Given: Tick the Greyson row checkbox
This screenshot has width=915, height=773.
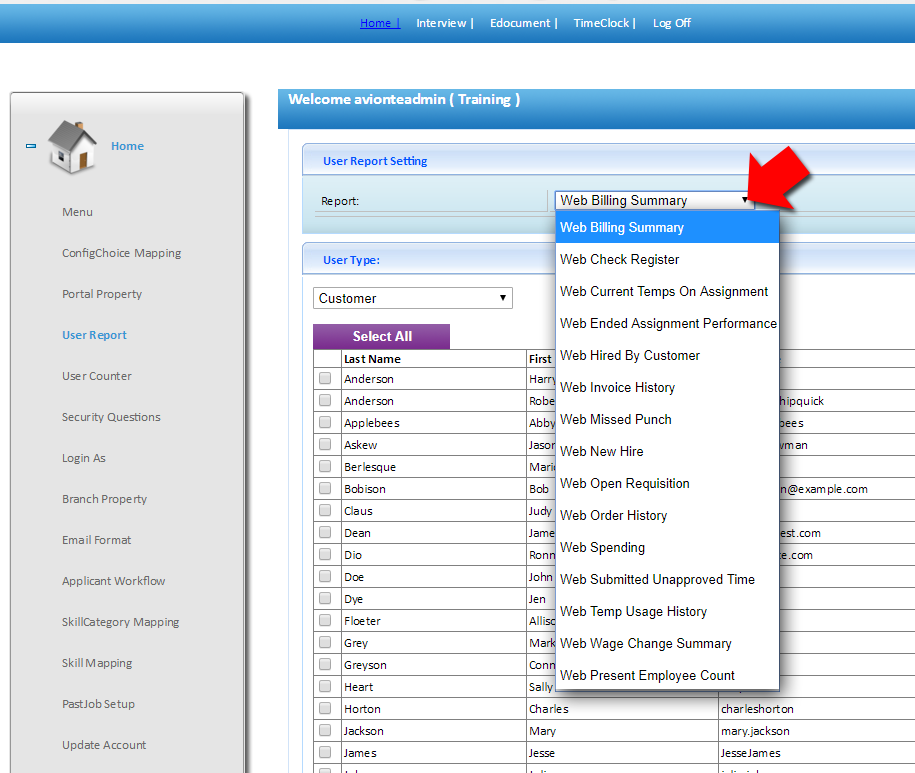Looking at the screenshot, I should (325, 664).
